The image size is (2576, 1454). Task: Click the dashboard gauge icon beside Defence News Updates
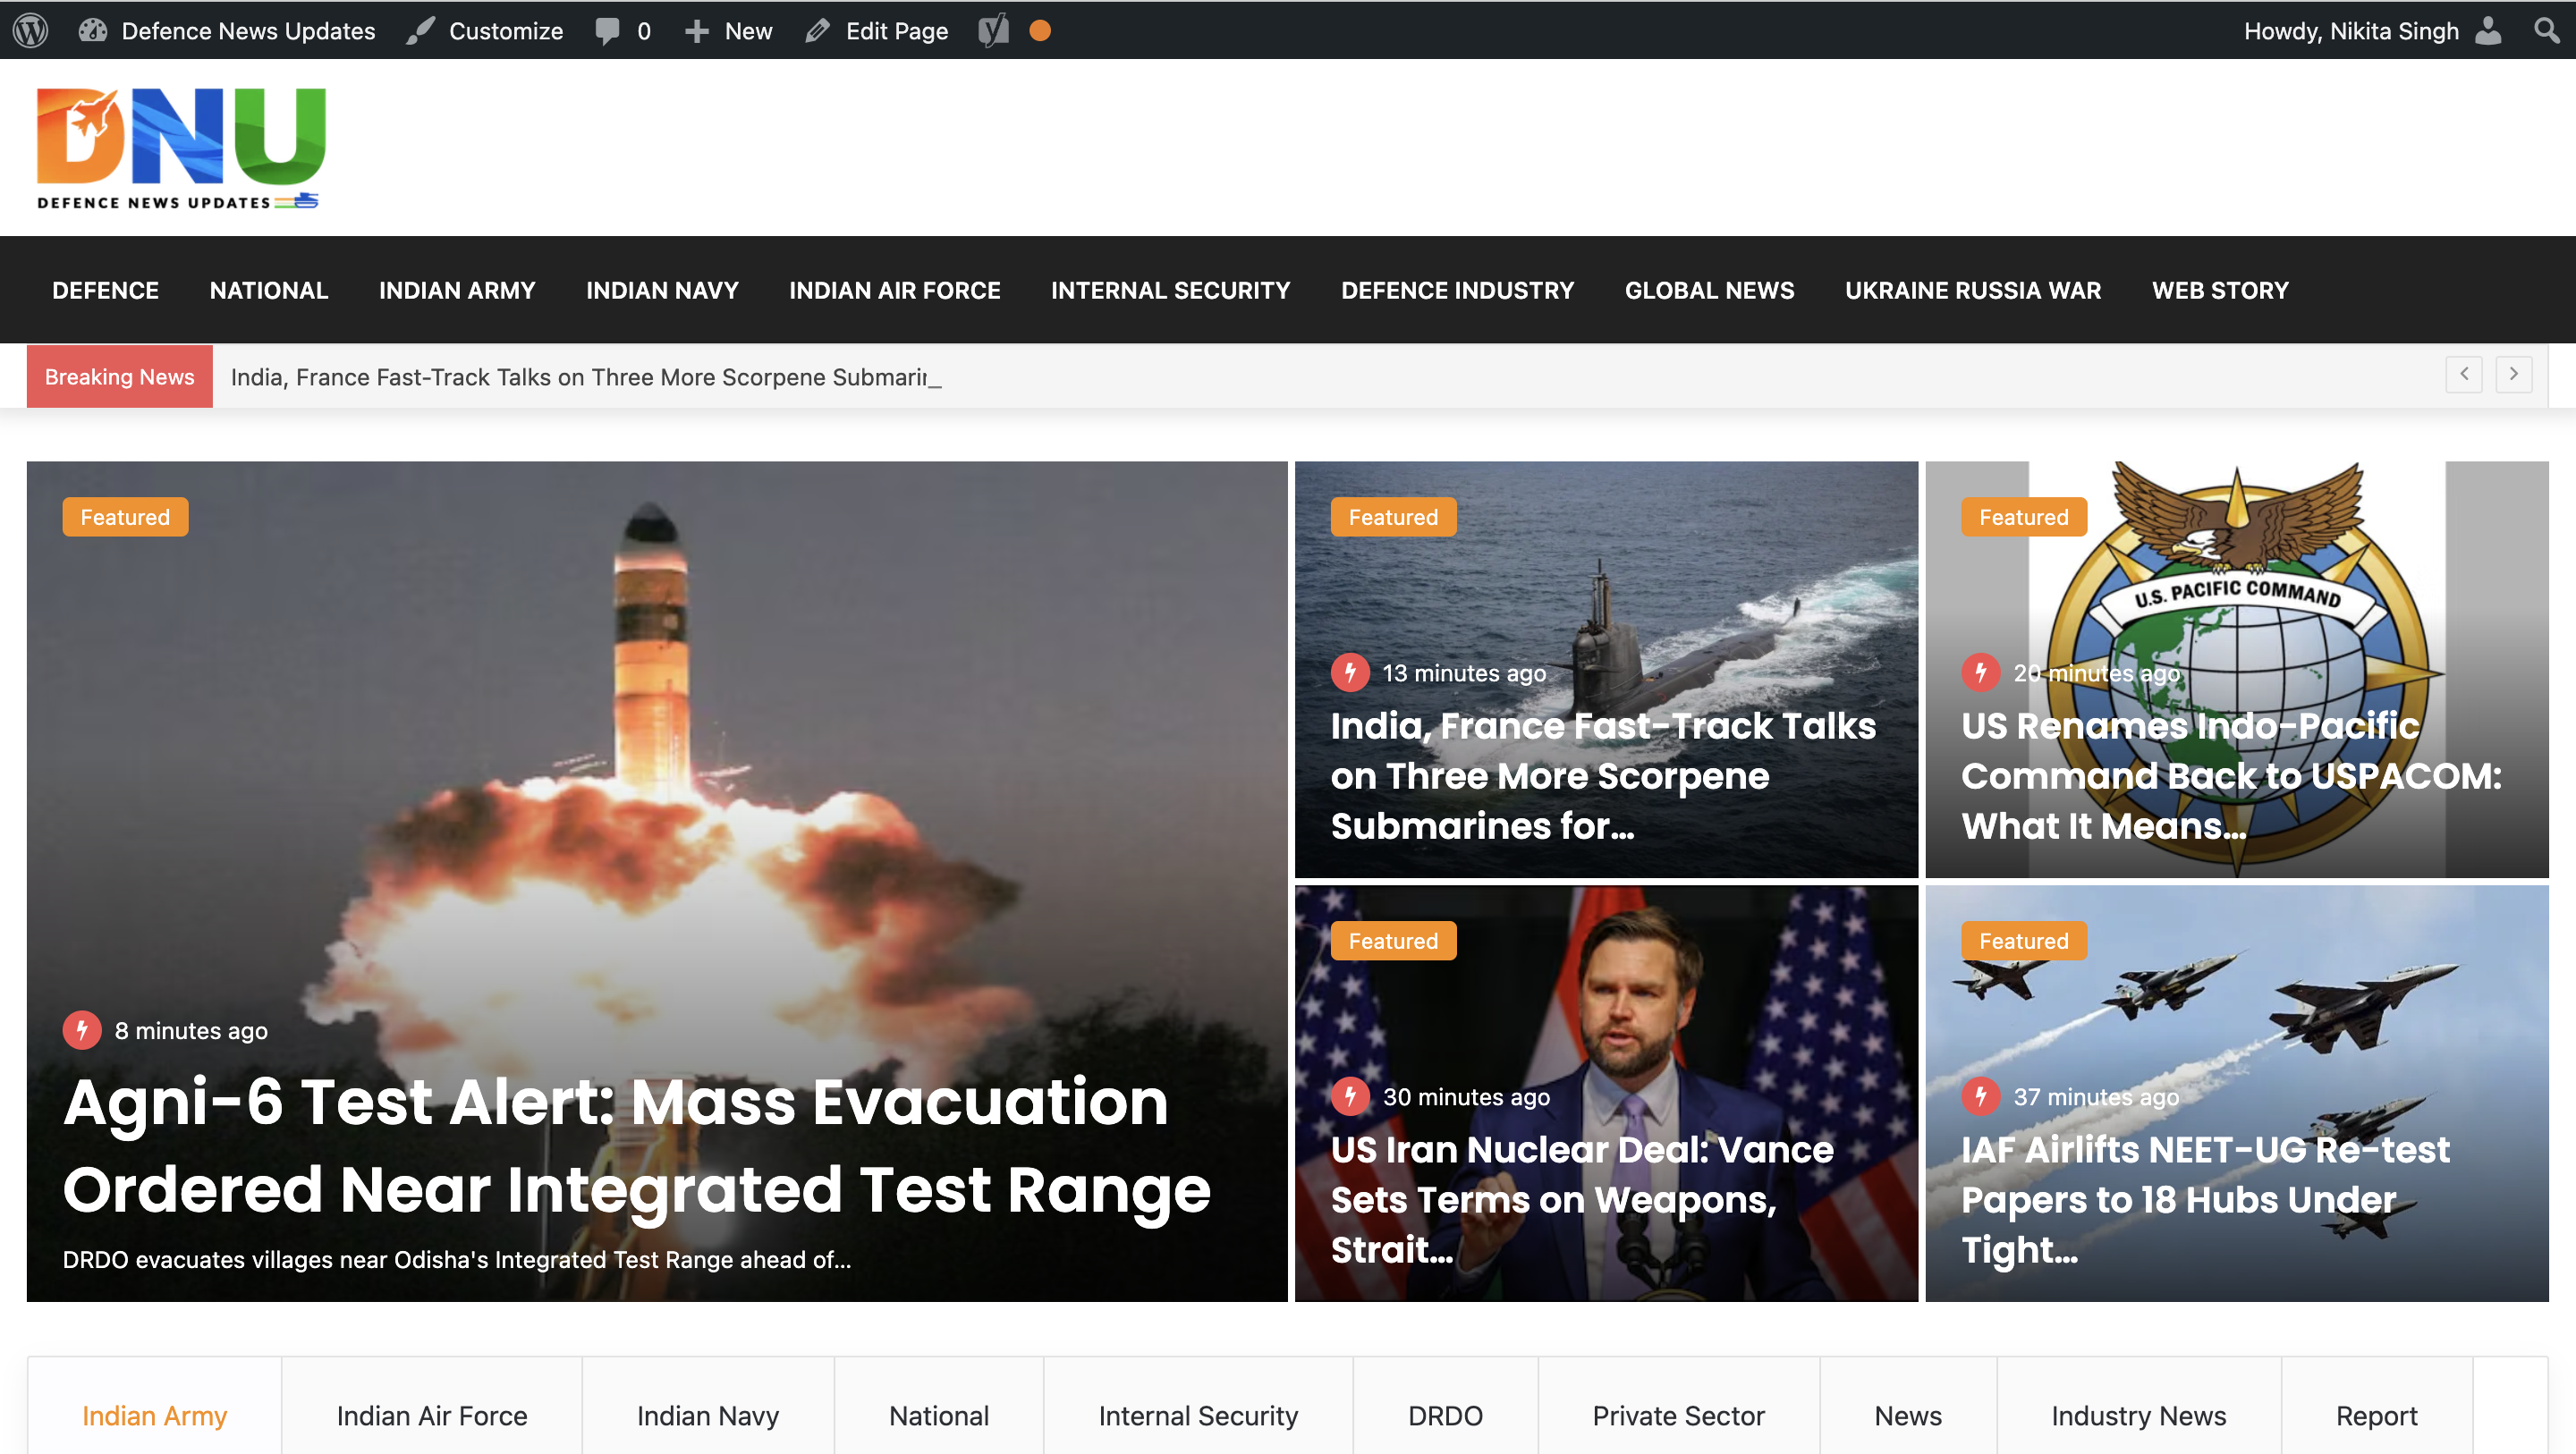(x=92, y=30)
